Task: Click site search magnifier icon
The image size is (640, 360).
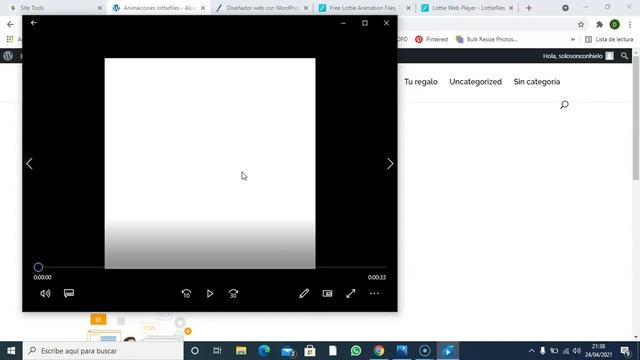Action: point(564,105)
